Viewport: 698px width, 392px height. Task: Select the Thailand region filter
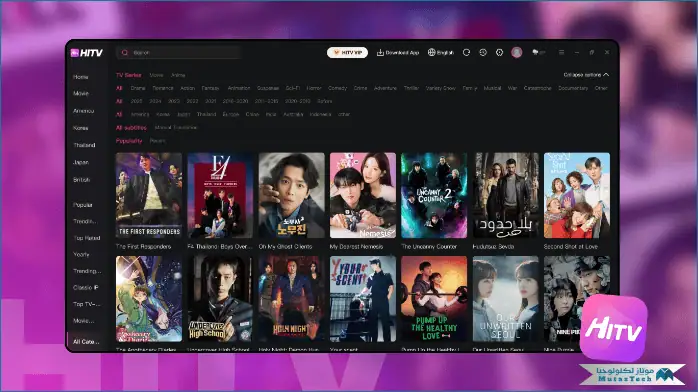click(x=207, y=114)
